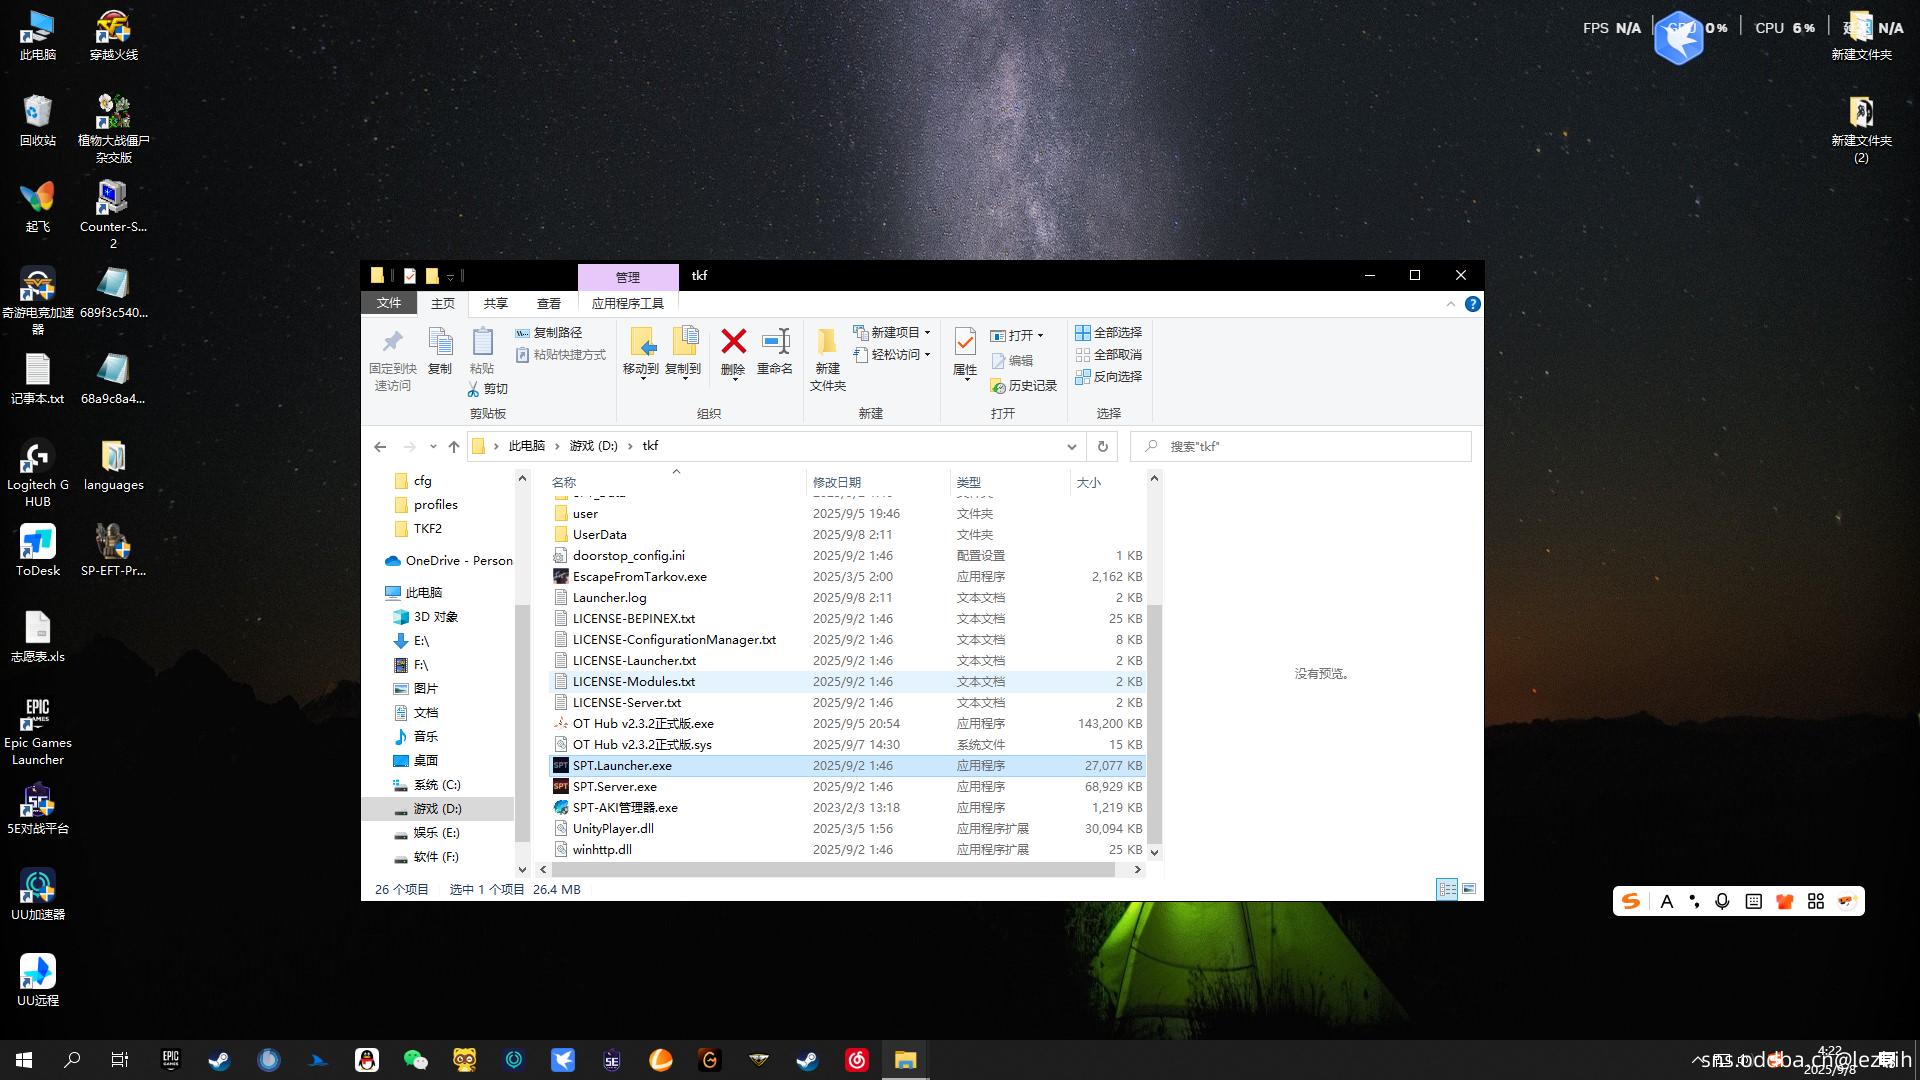Open the recent locations dropdown arrow

click(433, 447)
